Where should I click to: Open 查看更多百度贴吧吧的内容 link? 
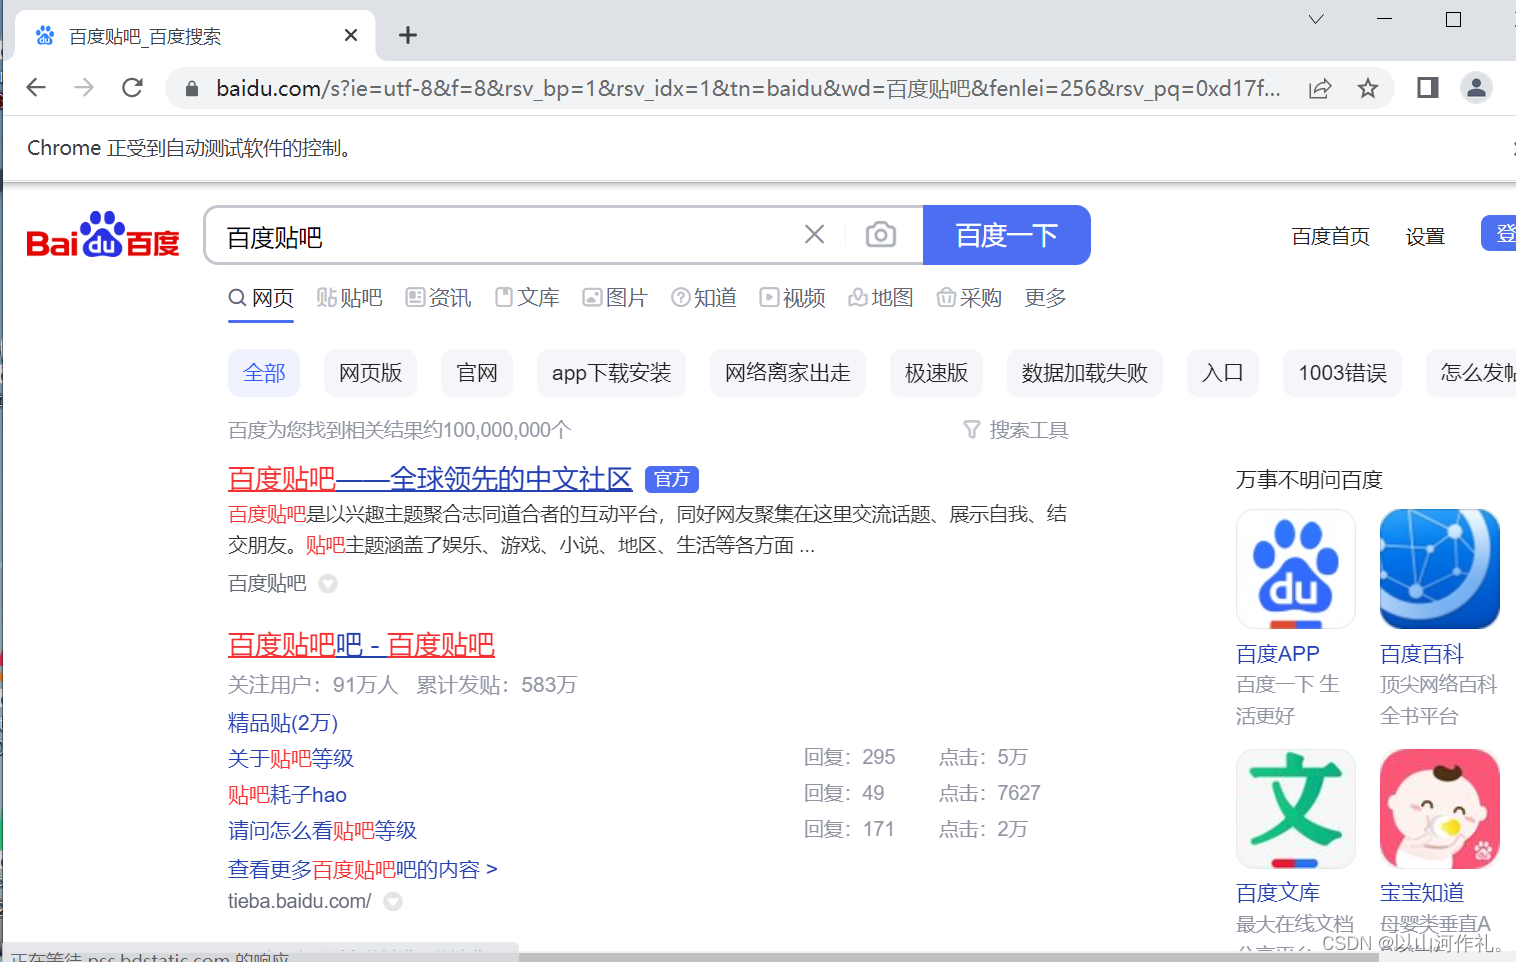click(363, 870)
